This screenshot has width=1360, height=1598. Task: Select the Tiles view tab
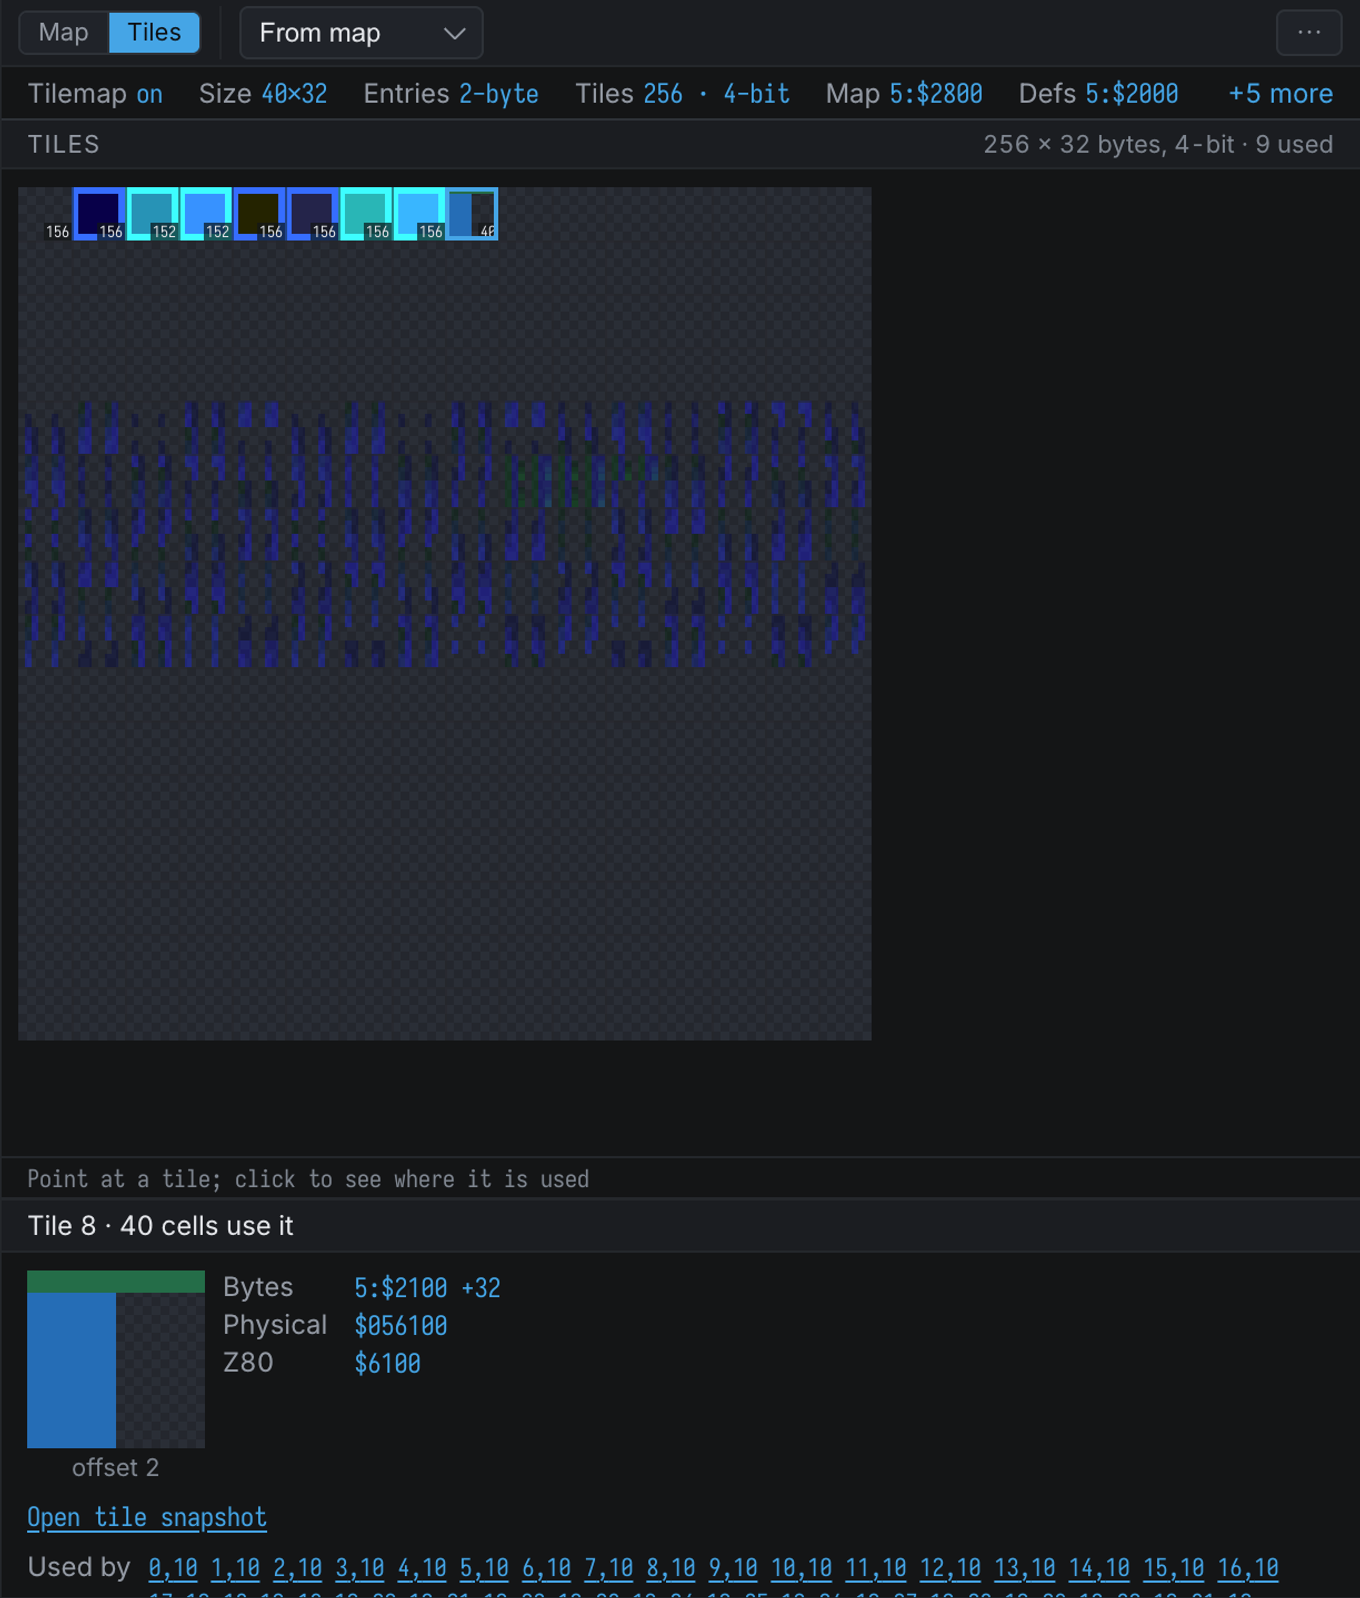pyautogui.click(x=154, y=33)
